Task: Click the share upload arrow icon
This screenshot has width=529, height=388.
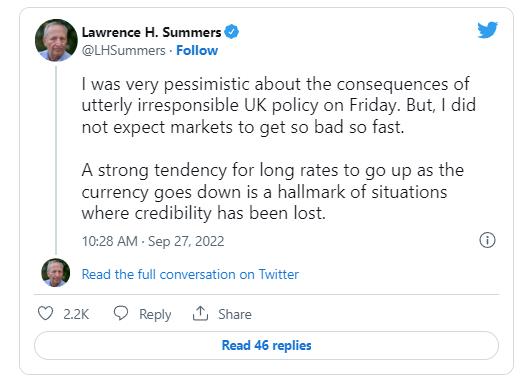Action: pos(200,313)
